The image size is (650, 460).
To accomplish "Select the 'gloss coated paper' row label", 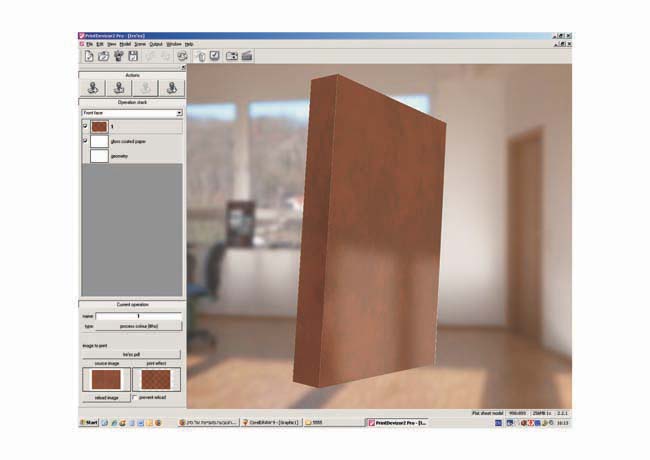I will click(129, 141).
